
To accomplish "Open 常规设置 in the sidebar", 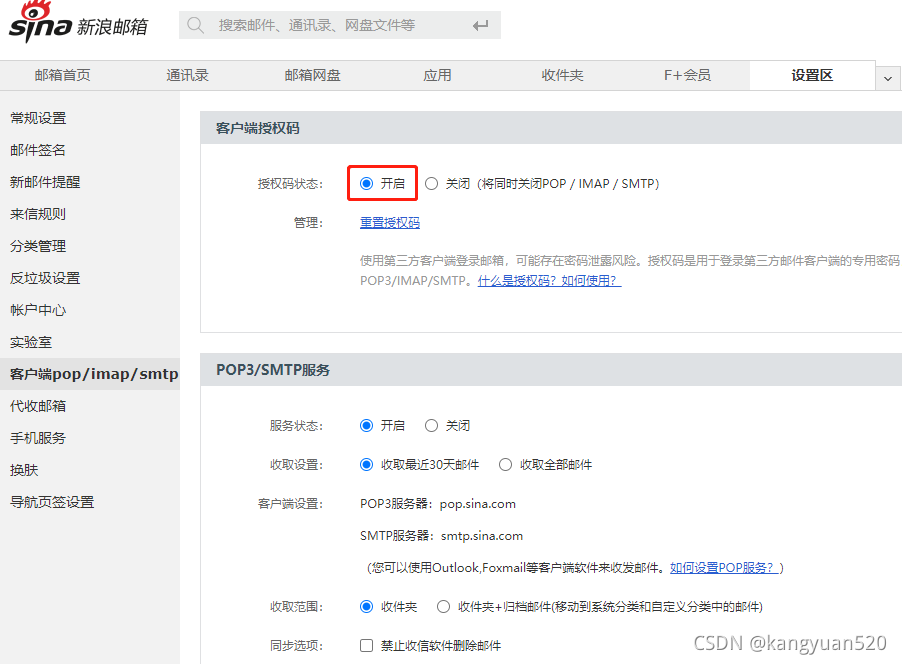I will [38, 118].
